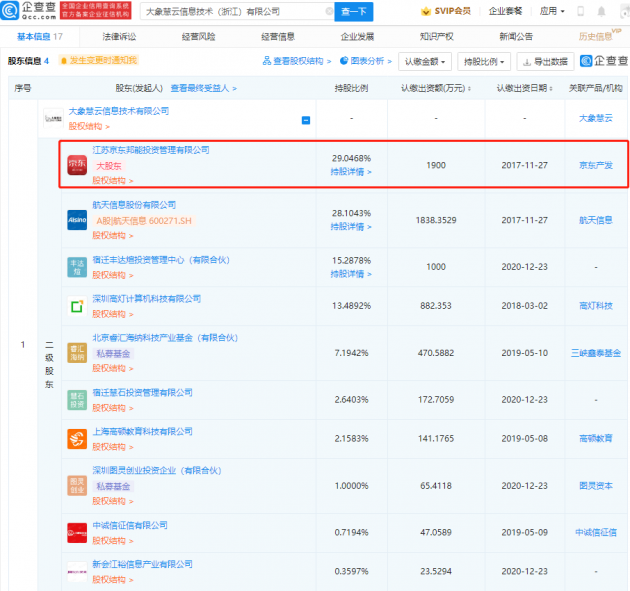Open 持股详情 for 江苏京东邦能投资管理有限公司
The width and height of the screenshot is (630, 591).
coord(351,172)
